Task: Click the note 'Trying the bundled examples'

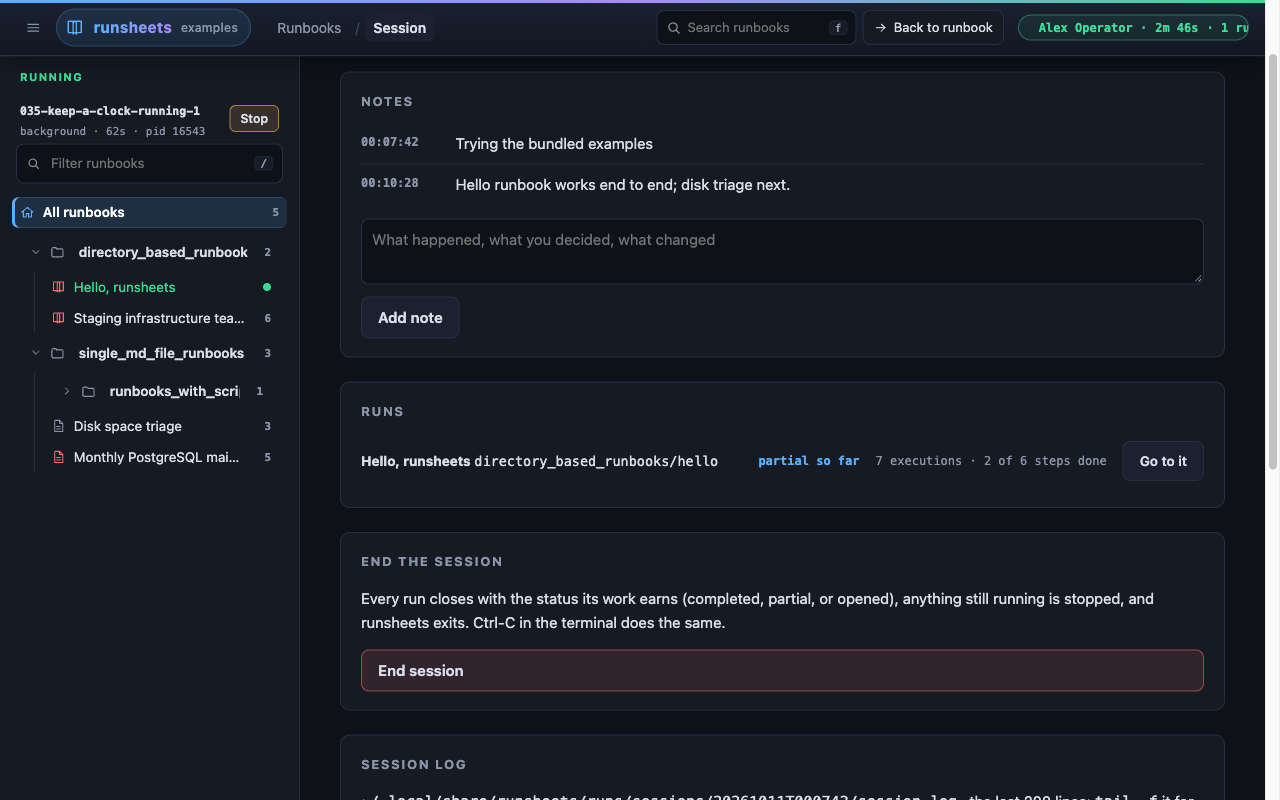Action: [554, 144]
